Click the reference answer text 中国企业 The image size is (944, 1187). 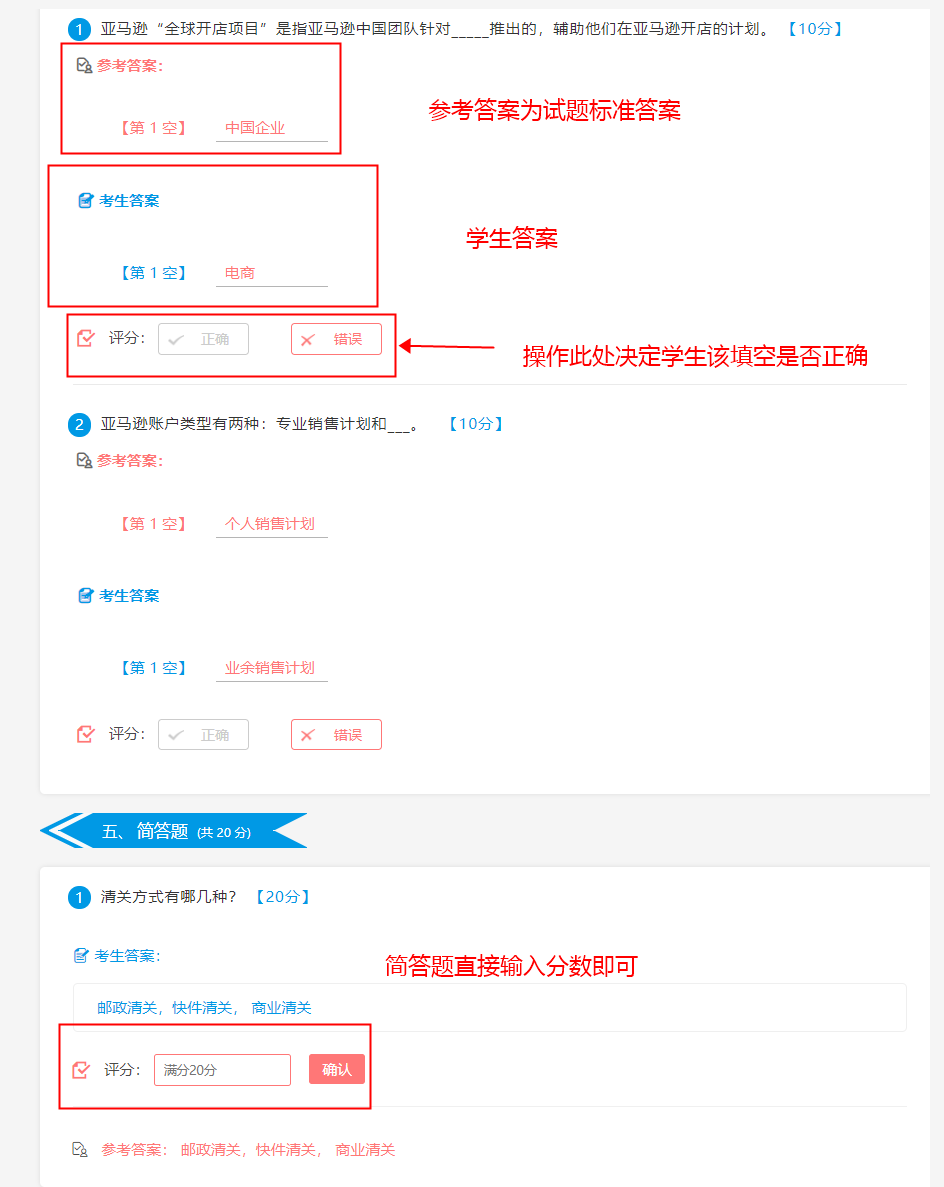coord(255,128)
